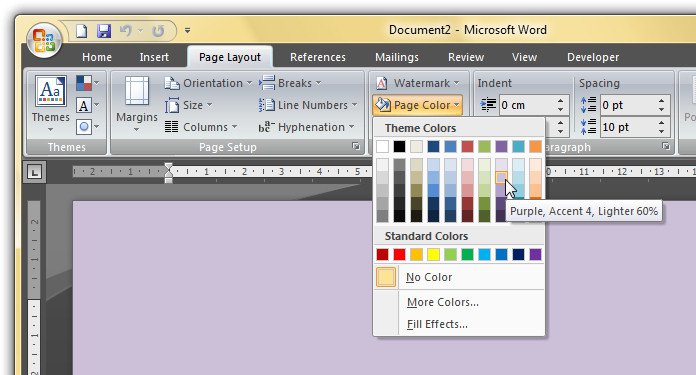The width and height of the screenshot is (696, 375).
Task: Open Theme Colors dropdown
Action: click(87, 83)
